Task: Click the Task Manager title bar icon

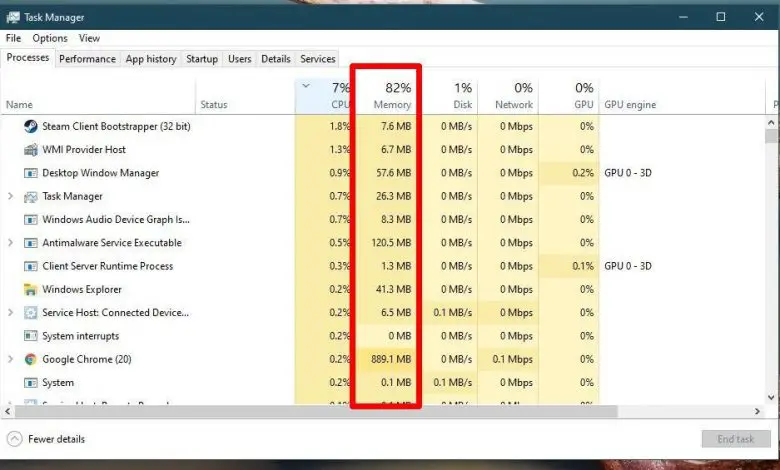Action: click(x=13, y=17)
